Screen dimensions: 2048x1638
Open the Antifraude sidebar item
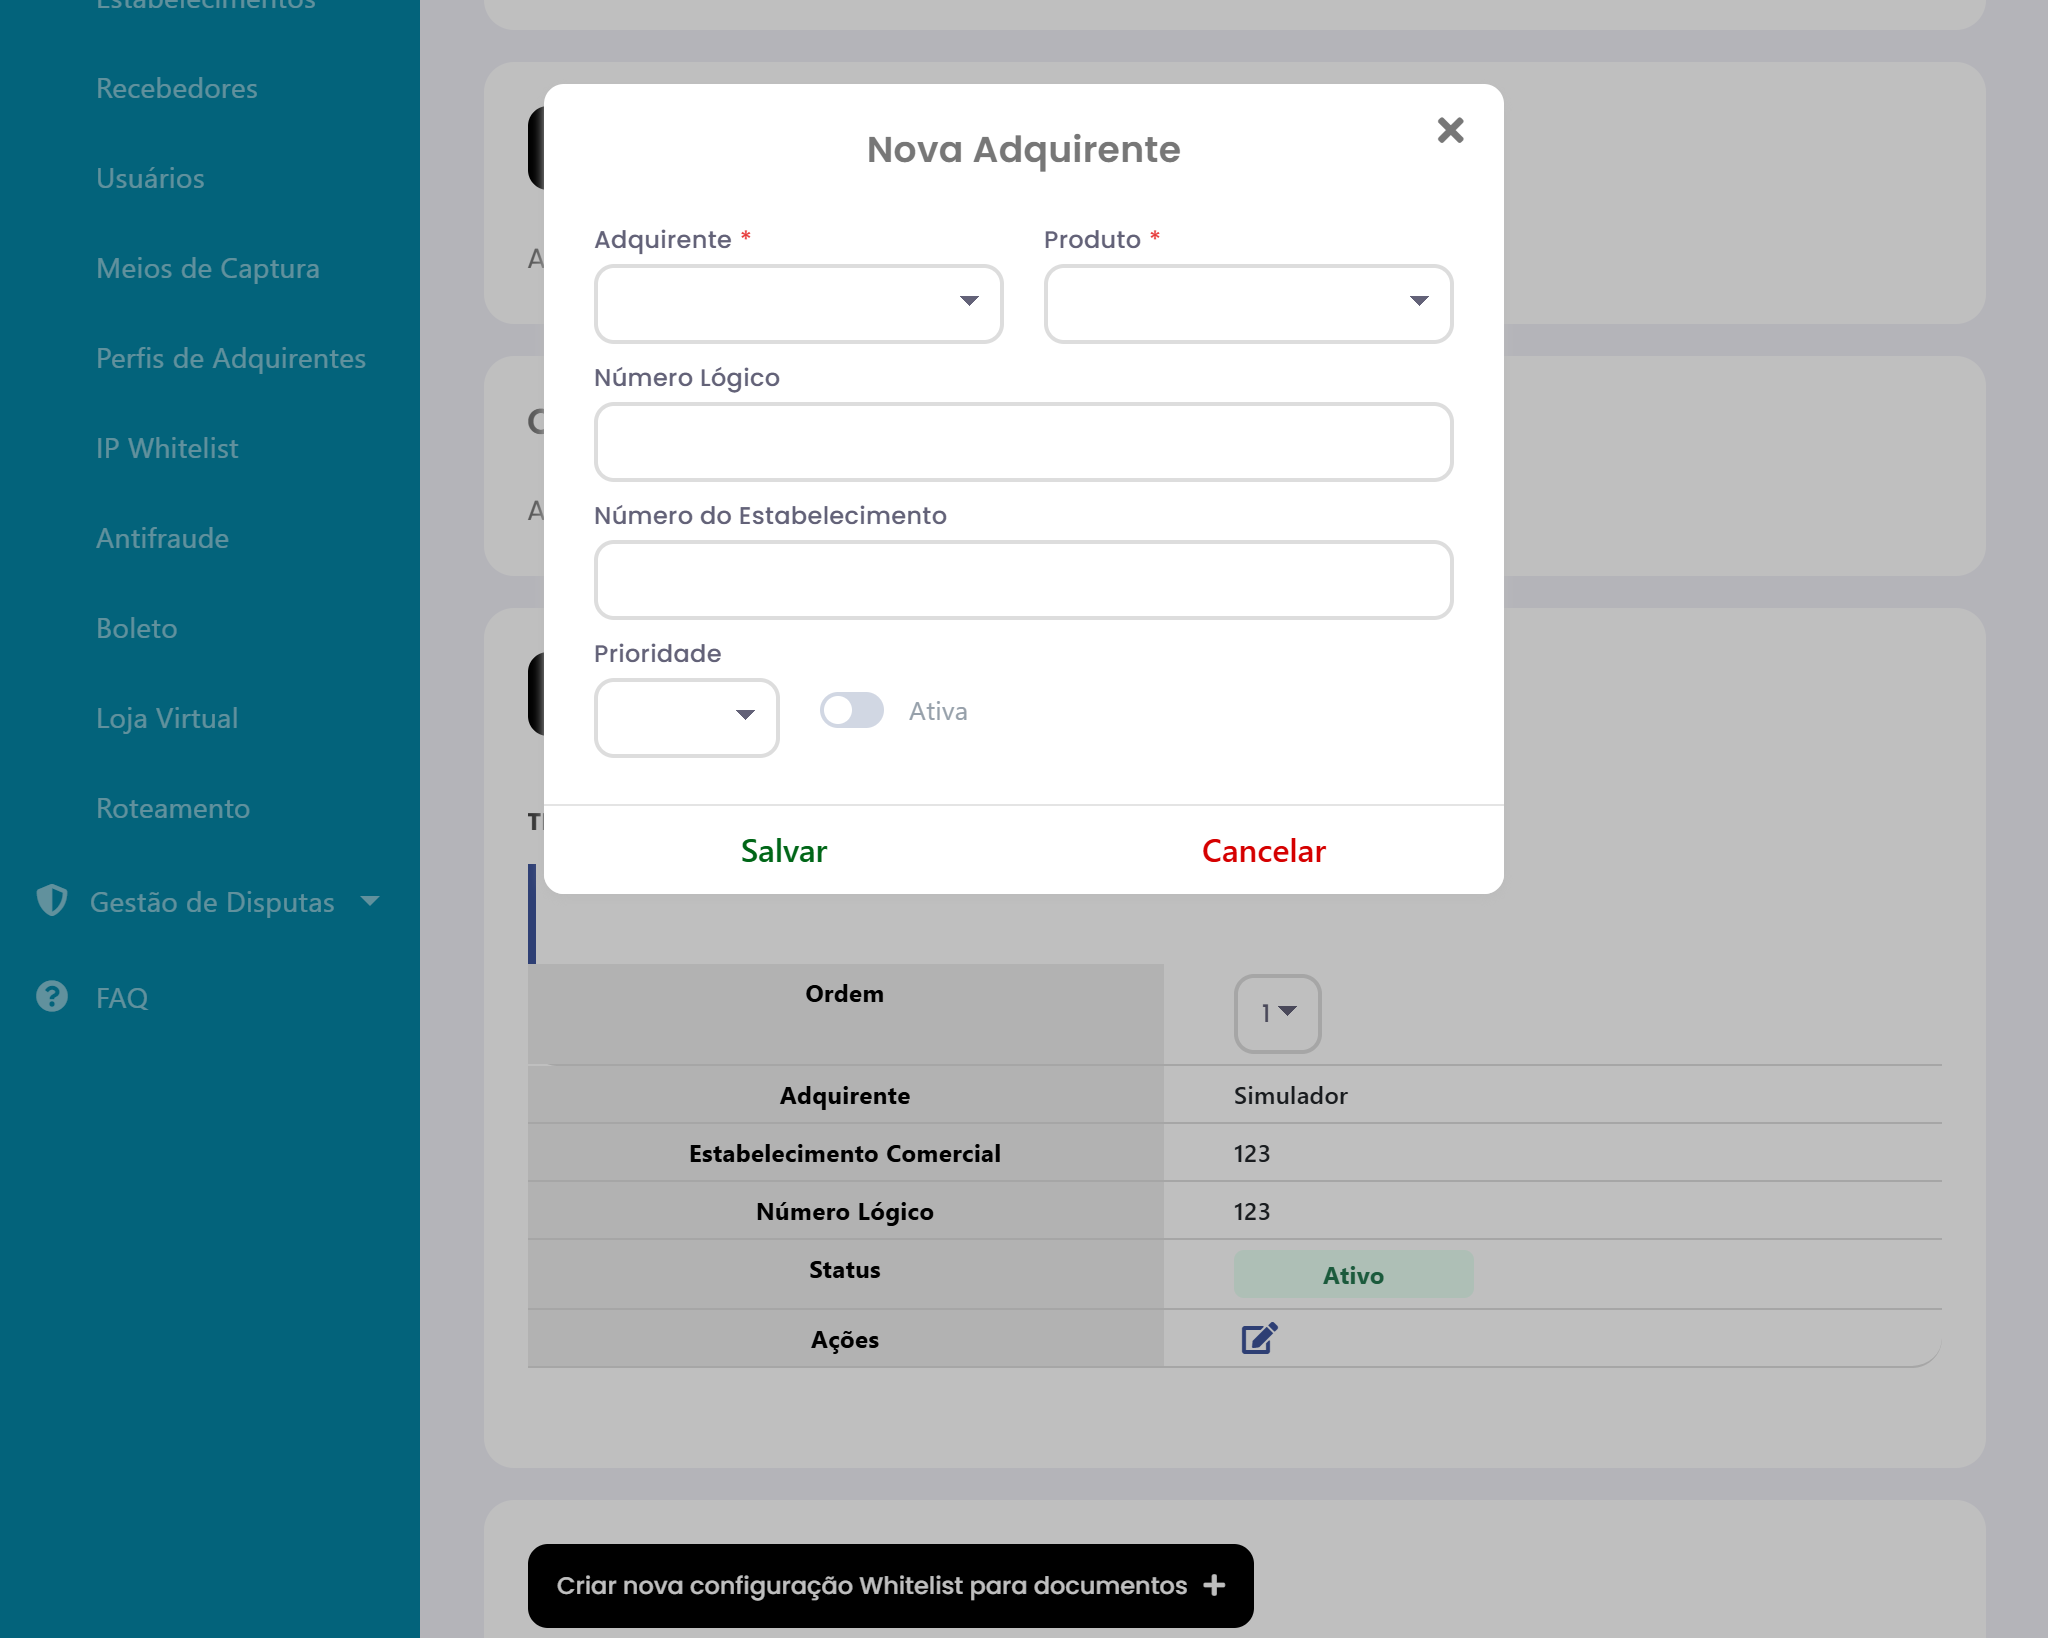pyautogui.click(x=162, y=538)
